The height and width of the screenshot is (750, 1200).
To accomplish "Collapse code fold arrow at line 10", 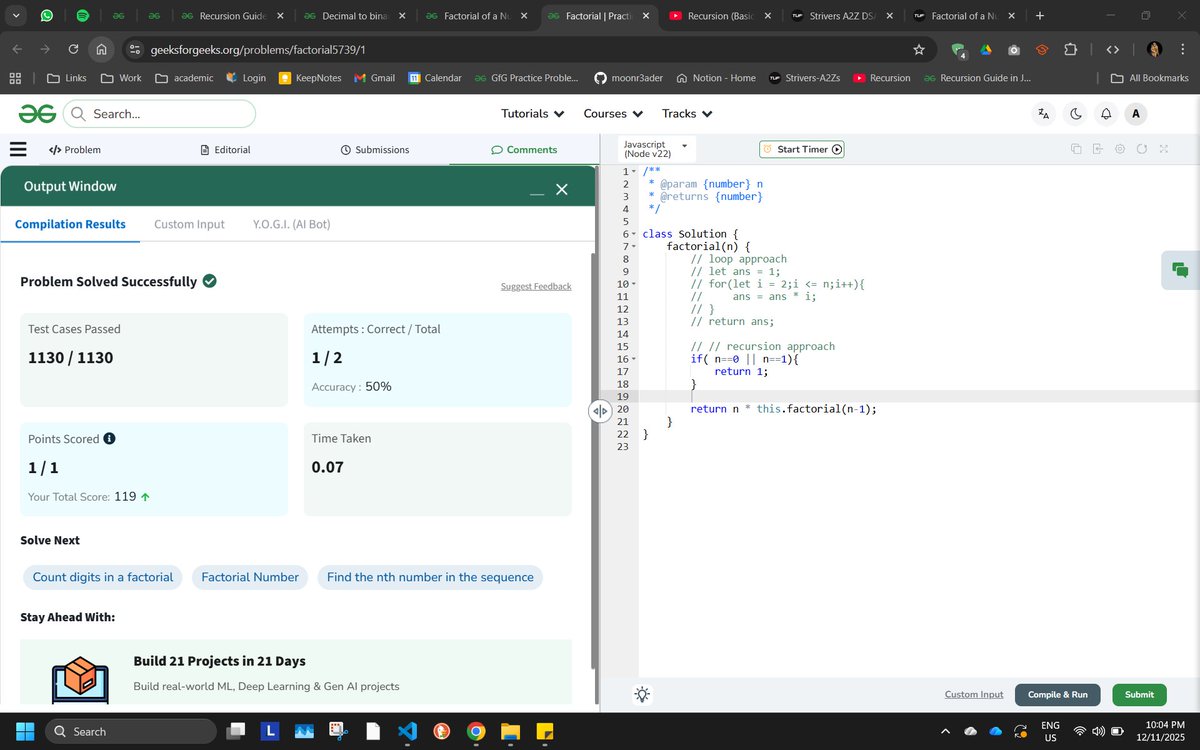I will tap(634, 284).
